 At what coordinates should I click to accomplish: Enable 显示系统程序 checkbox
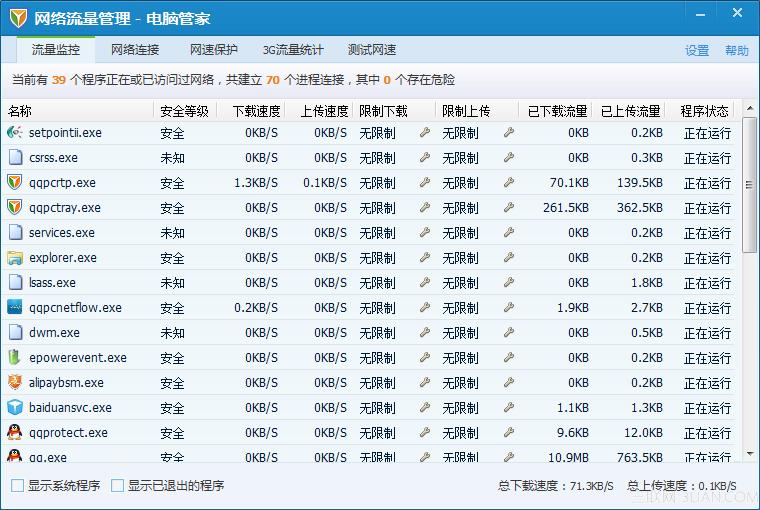tap(17, 485)
